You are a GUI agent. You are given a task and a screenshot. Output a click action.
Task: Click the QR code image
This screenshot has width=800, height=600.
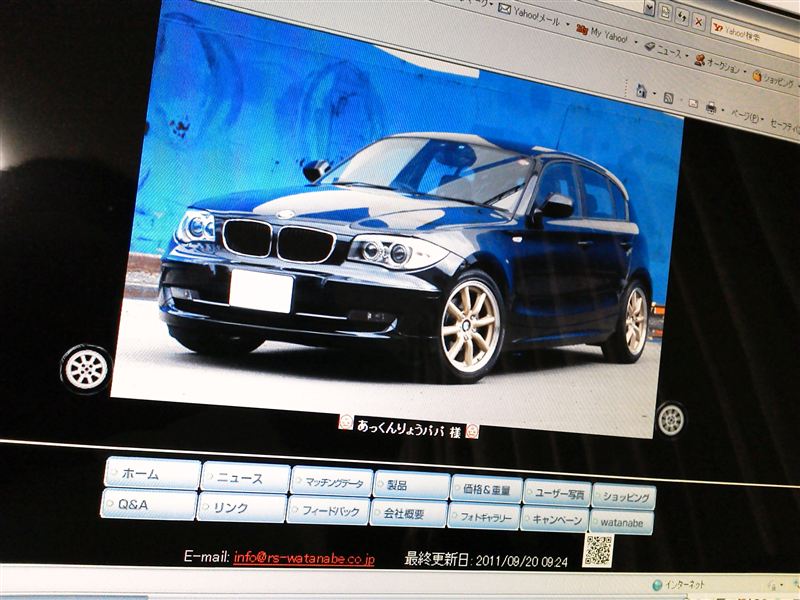click(597, 551)
